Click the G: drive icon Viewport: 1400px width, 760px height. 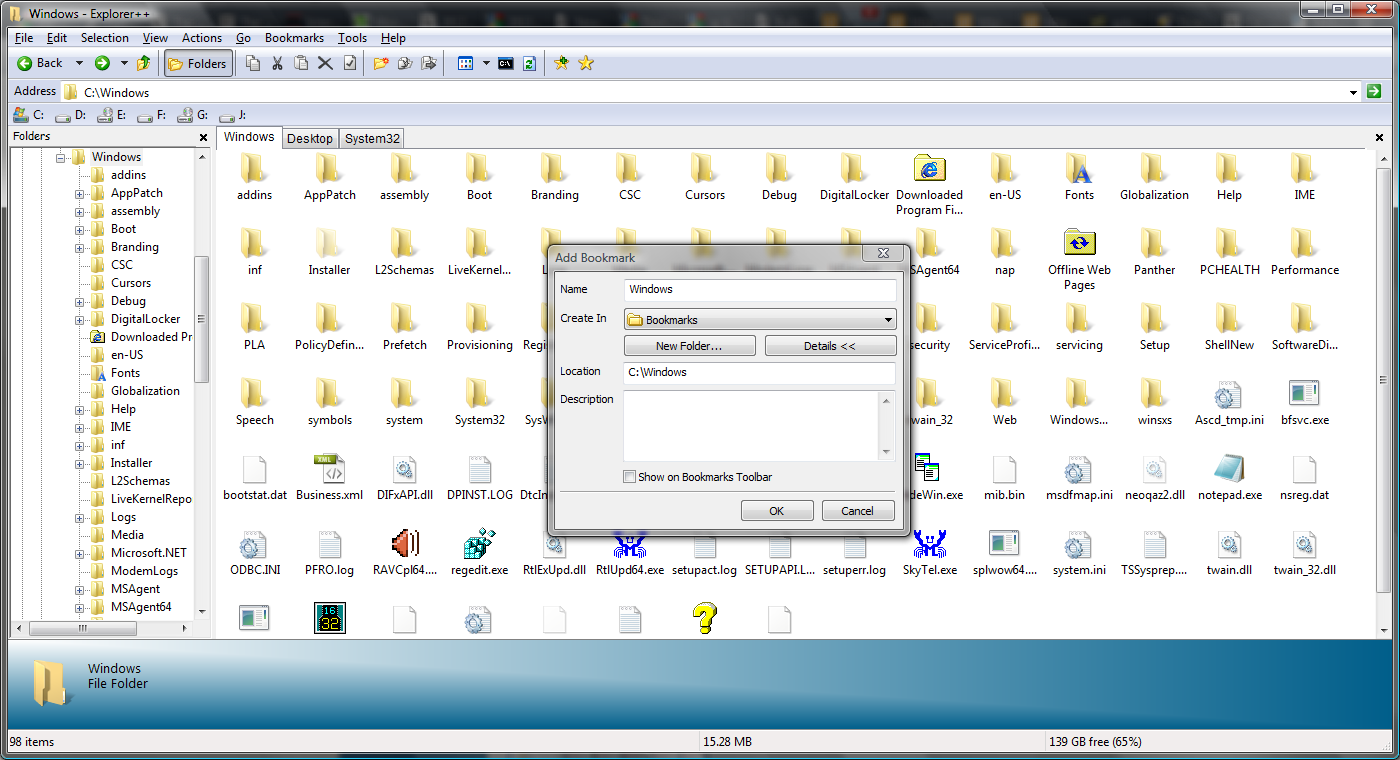coord(186,115)
